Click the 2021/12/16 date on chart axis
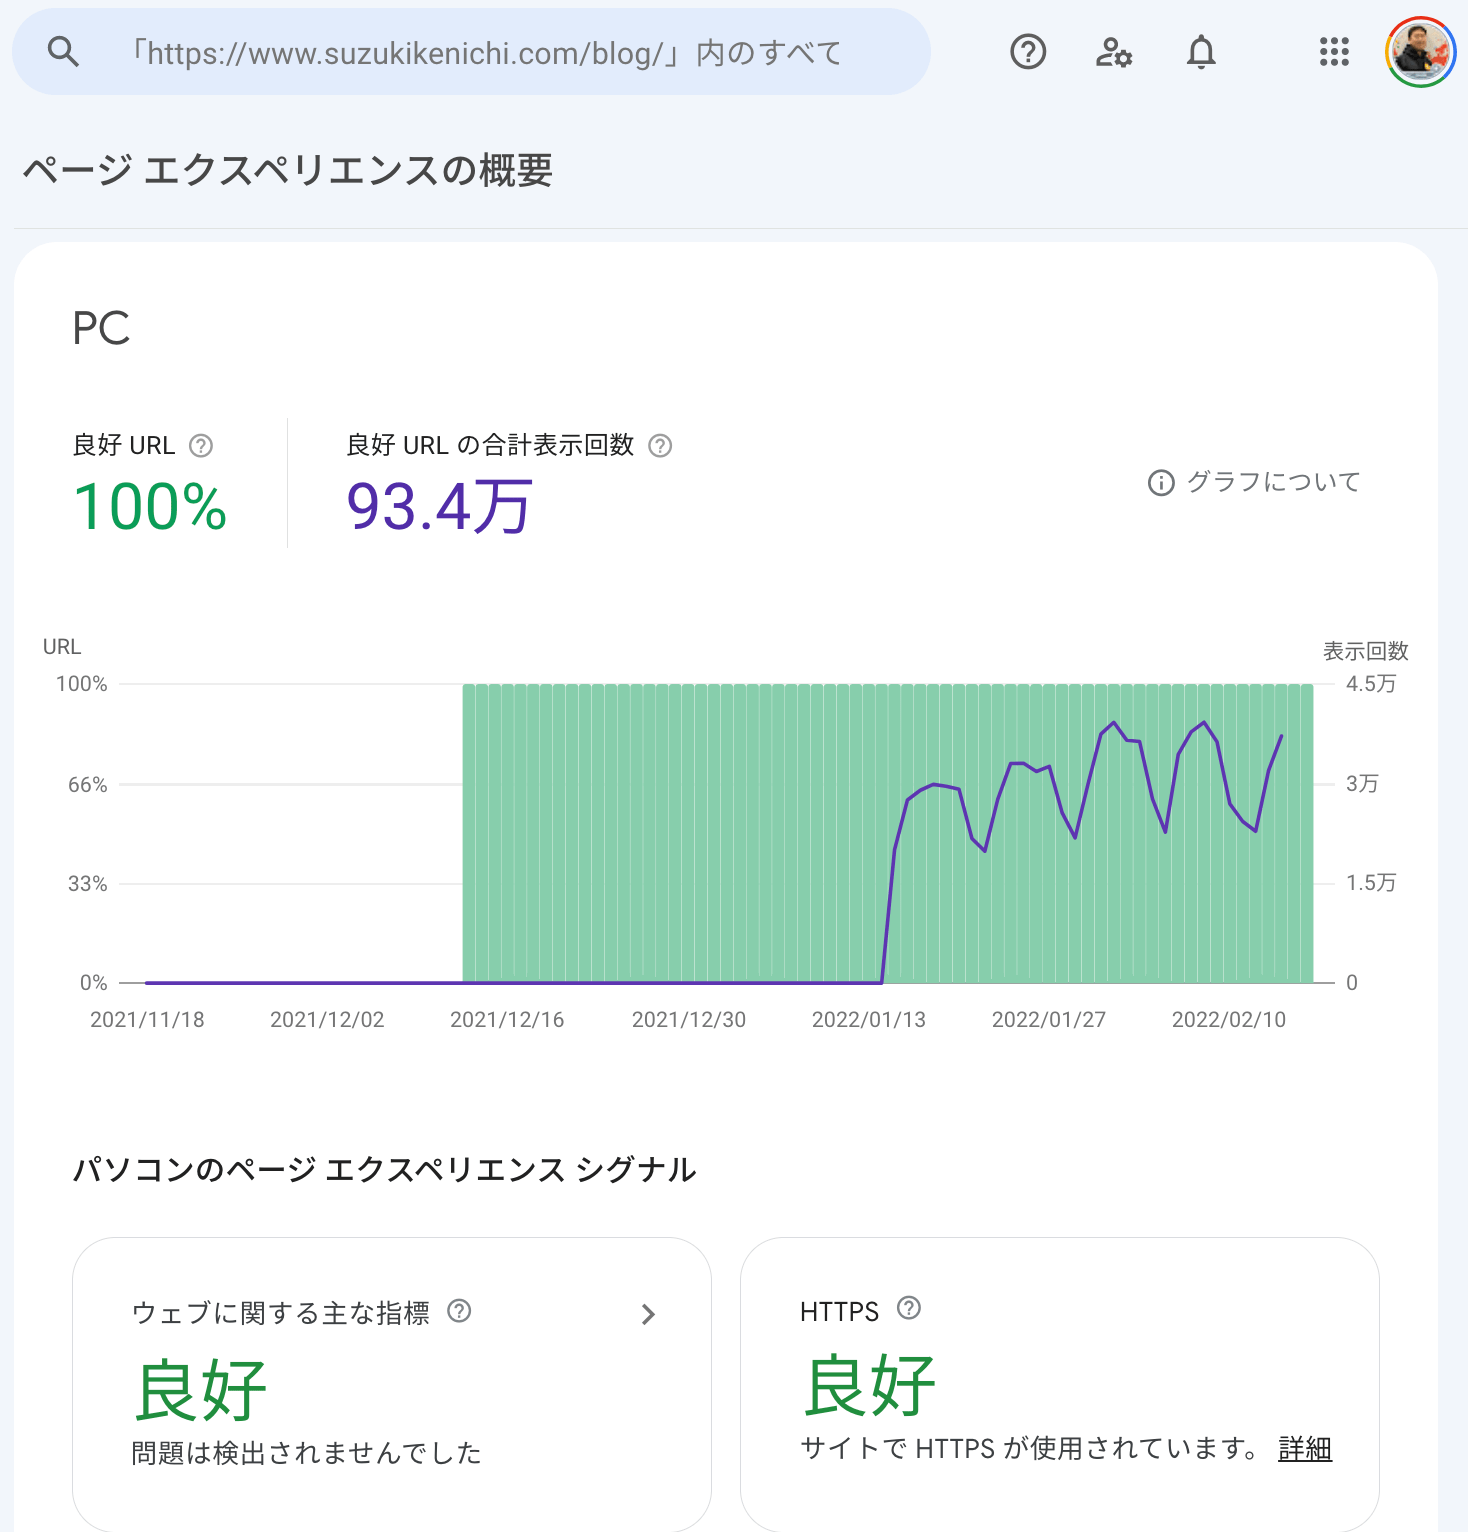 point(507,1020)
